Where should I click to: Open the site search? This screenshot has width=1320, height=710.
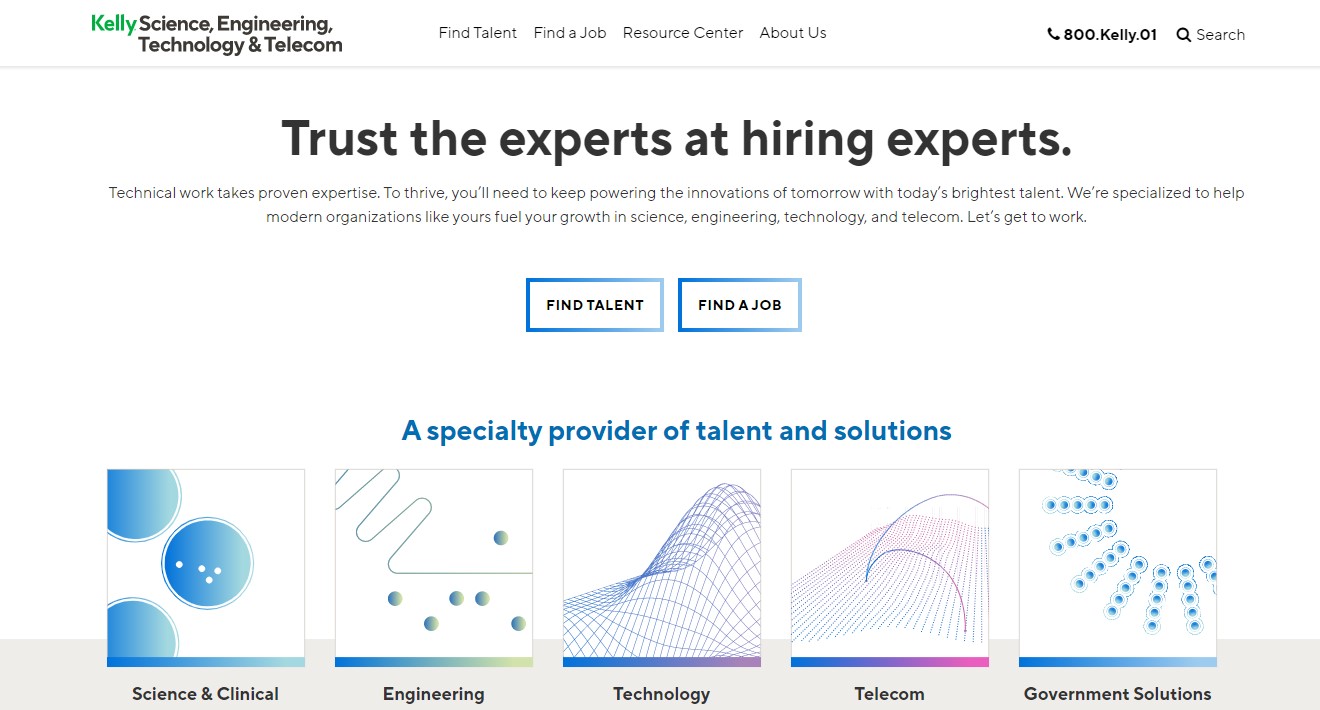pyautogui.click(x=1211, y=34)
